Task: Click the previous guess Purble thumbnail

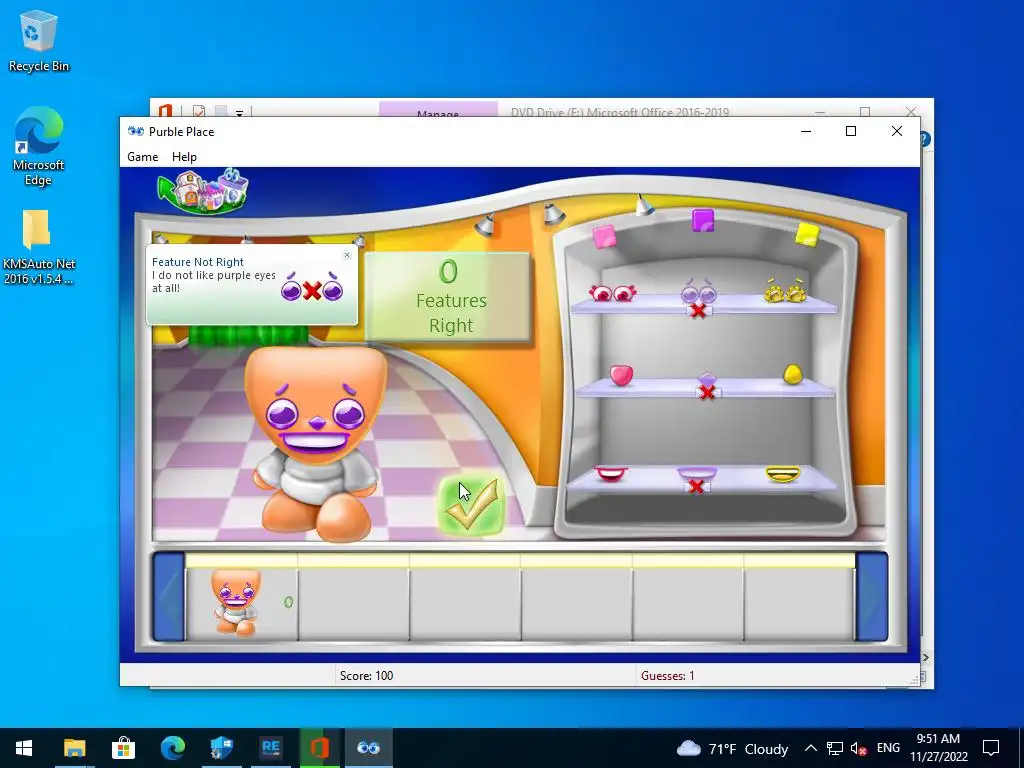Action: click(x=236, y=602)
